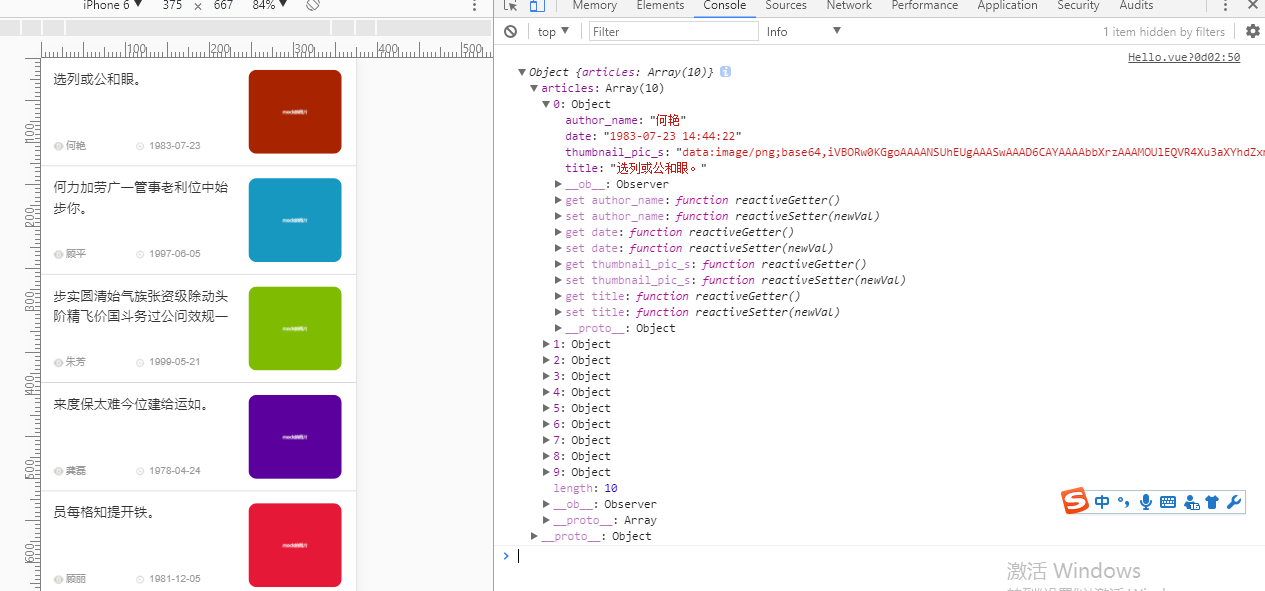1265x591 pixels.
Task: Switch to the Elements tab
Action: (660, 6)
